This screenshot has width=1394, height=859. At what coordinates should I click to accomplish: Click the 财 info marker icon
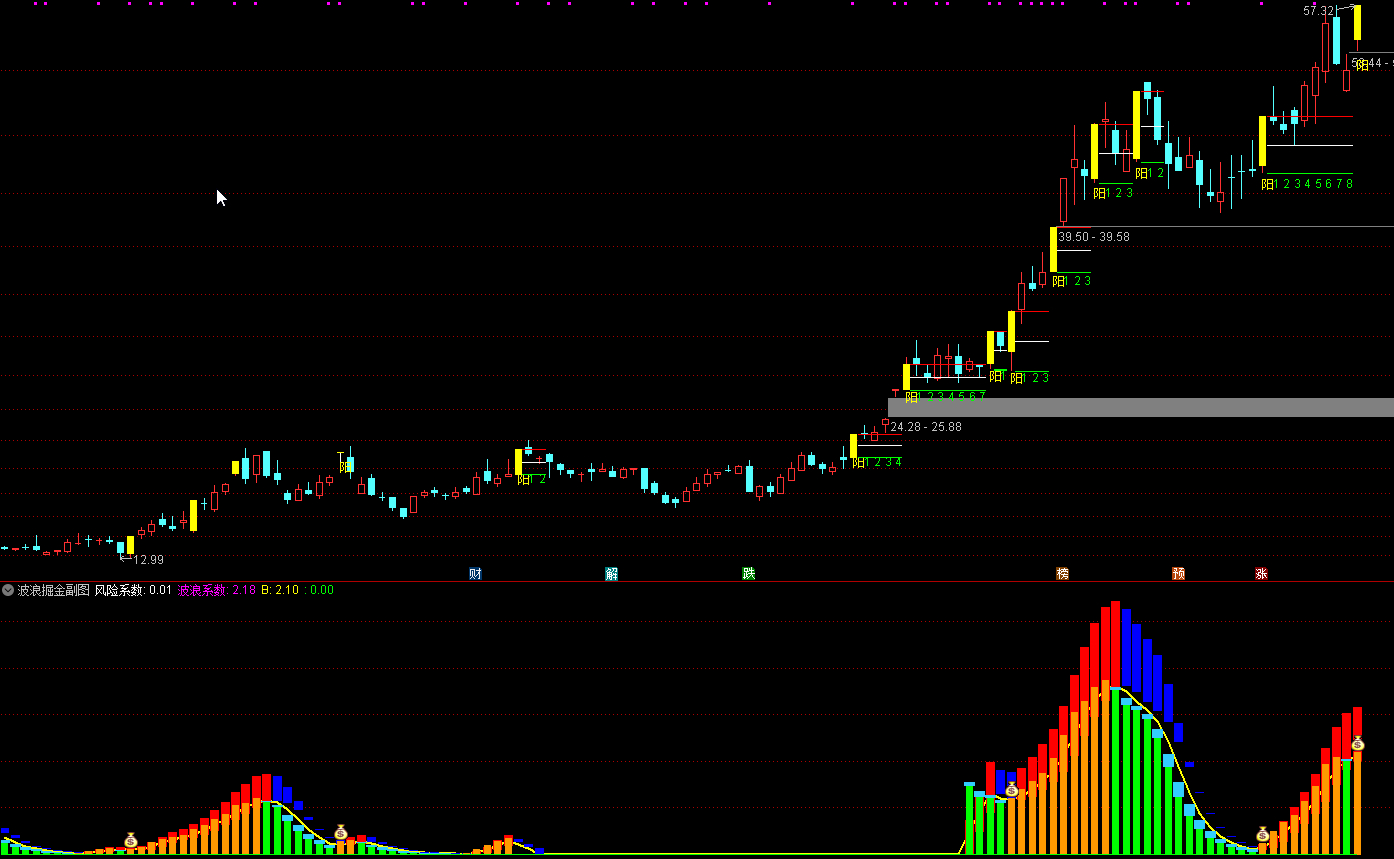(476, 574)
